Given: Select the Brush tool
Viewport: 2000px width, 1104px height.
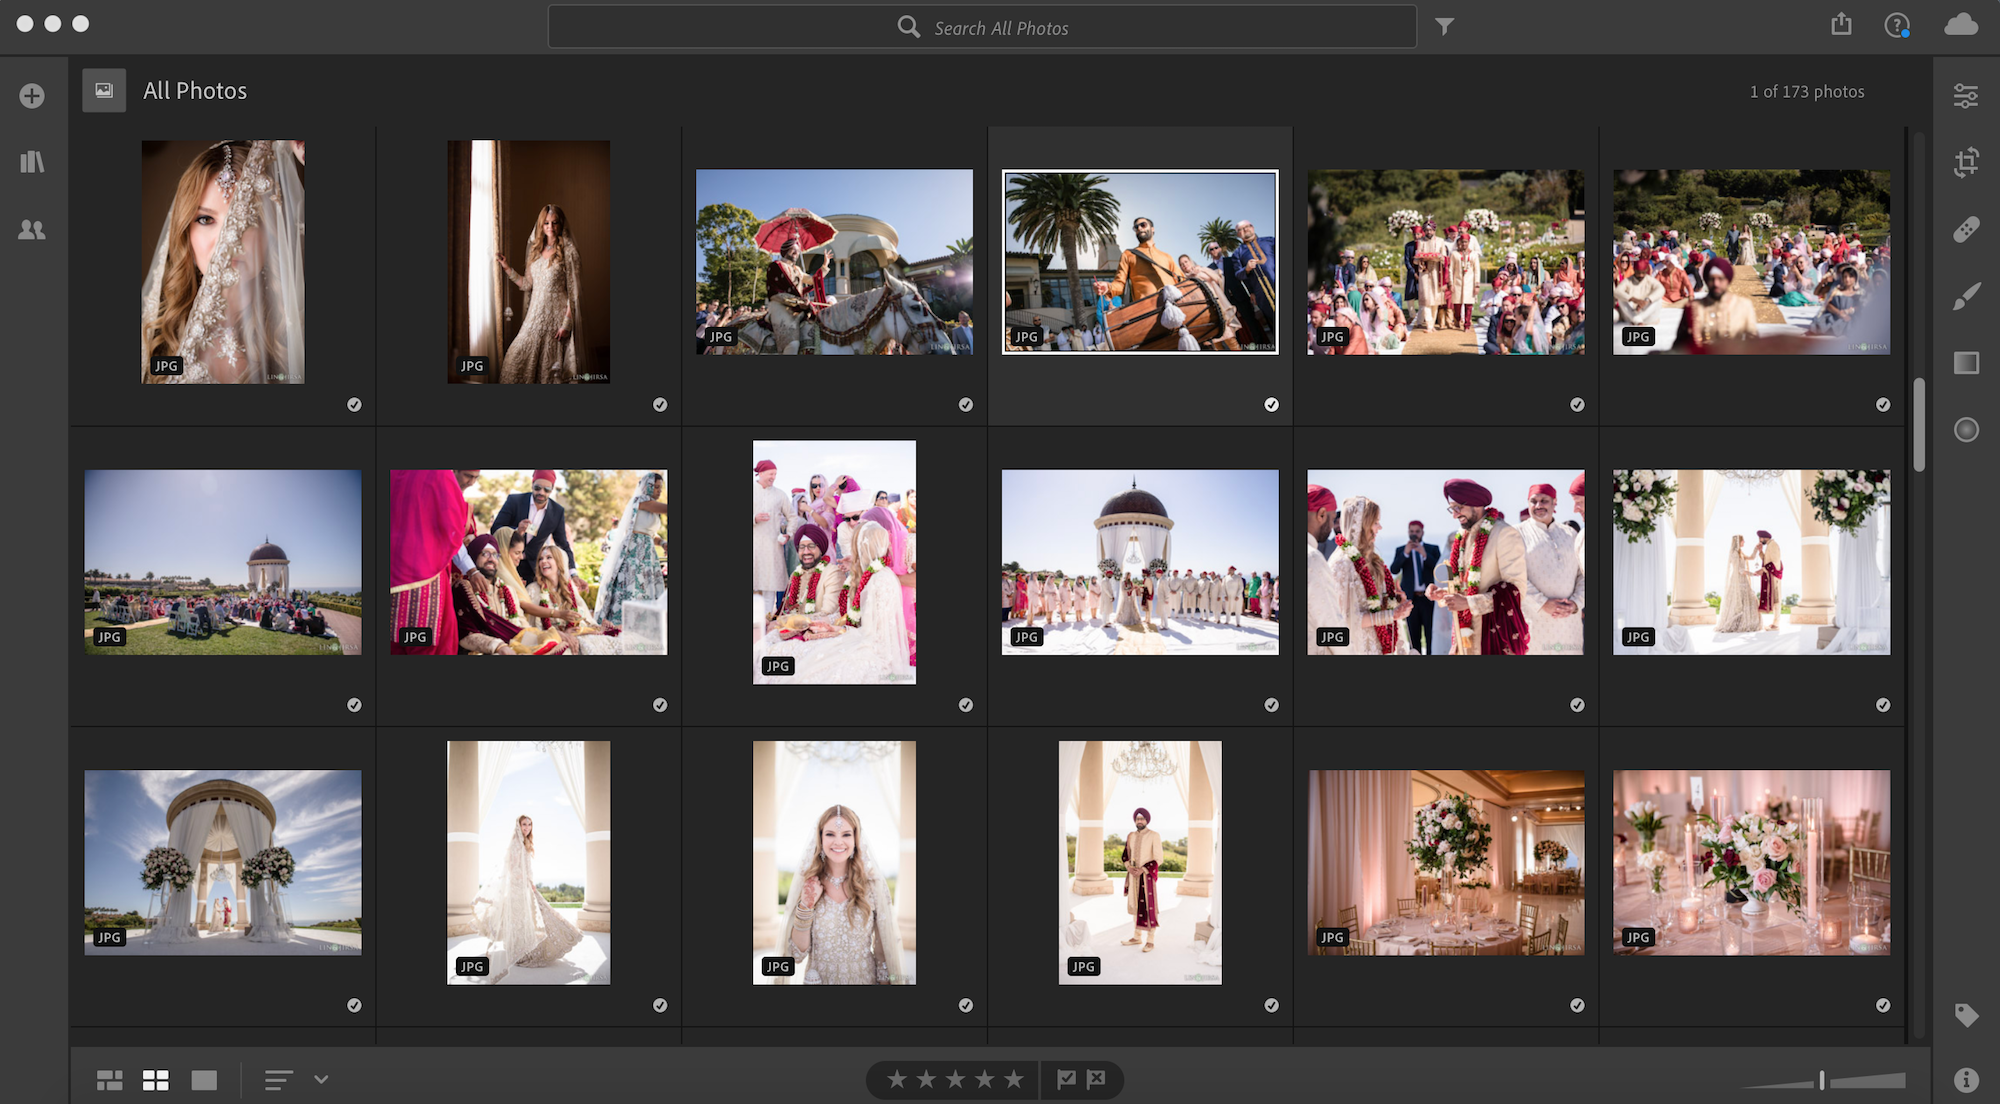Looking at the screenshot, I should (1966, 294).
